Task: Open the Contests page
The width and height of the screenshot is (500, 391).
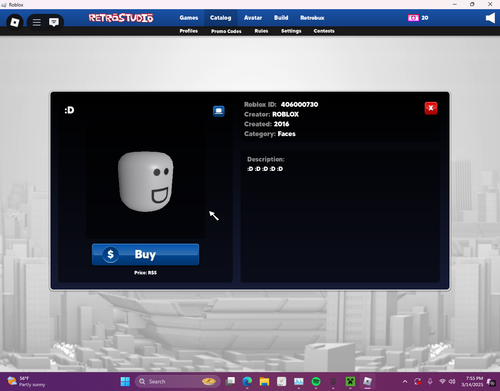Action: coord(324,31)
